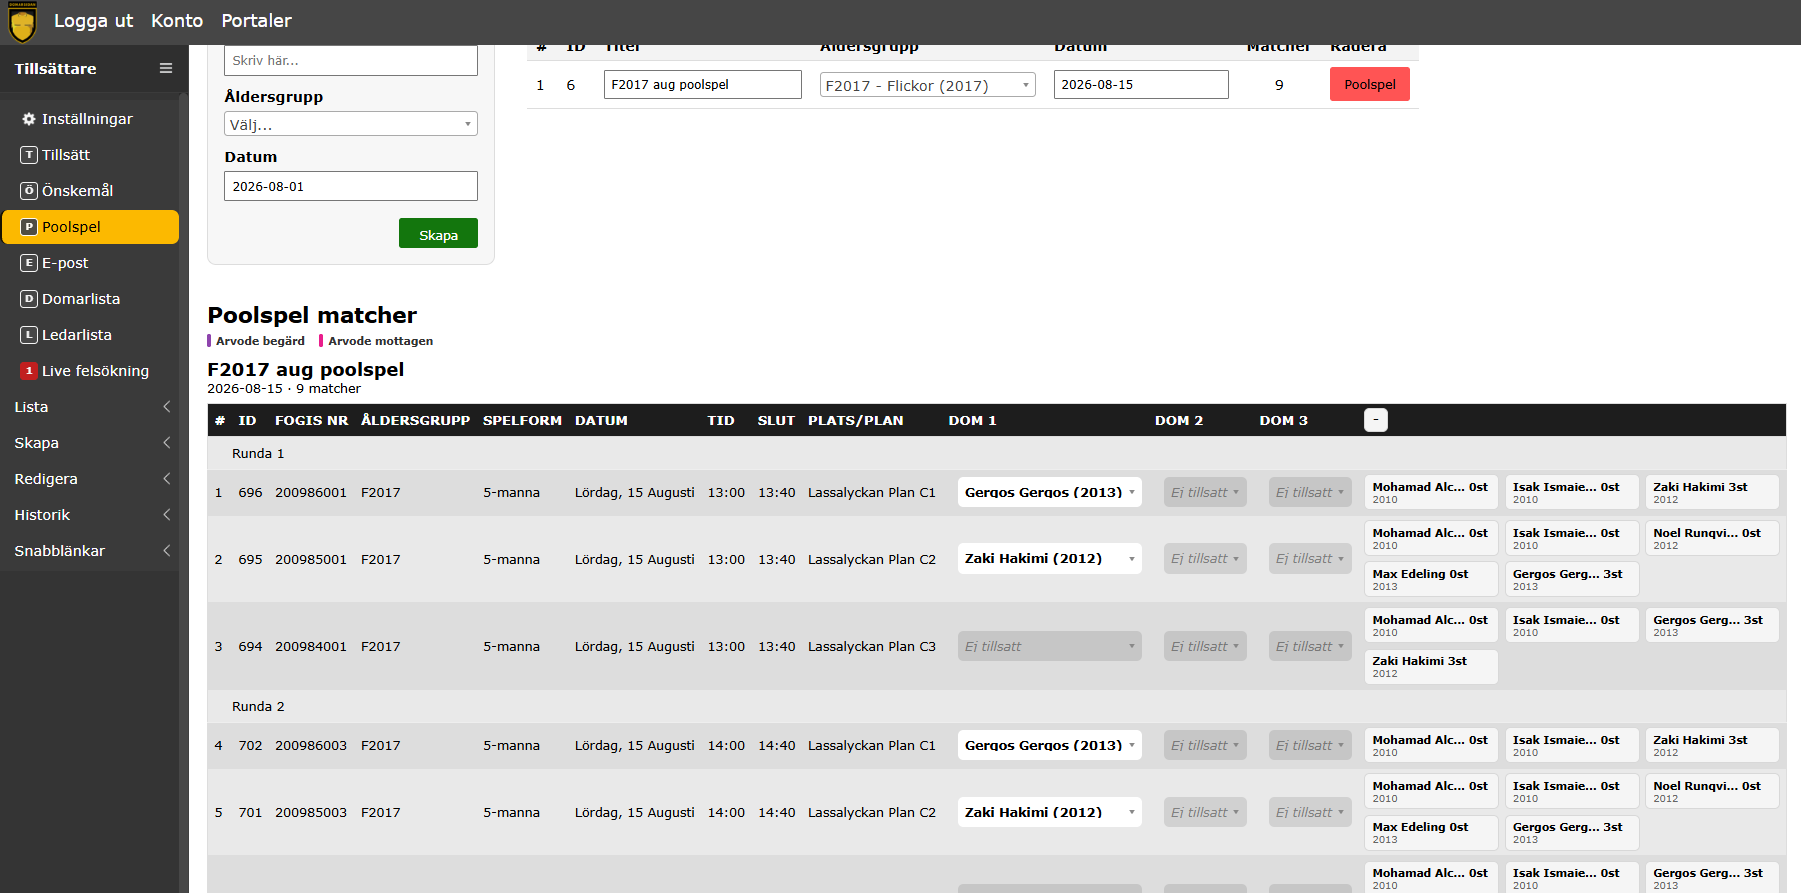This screenshot has width=1801, height=893.
Task: Select Zaki Hakimi 3st card for match 696
Action: 1712,492
